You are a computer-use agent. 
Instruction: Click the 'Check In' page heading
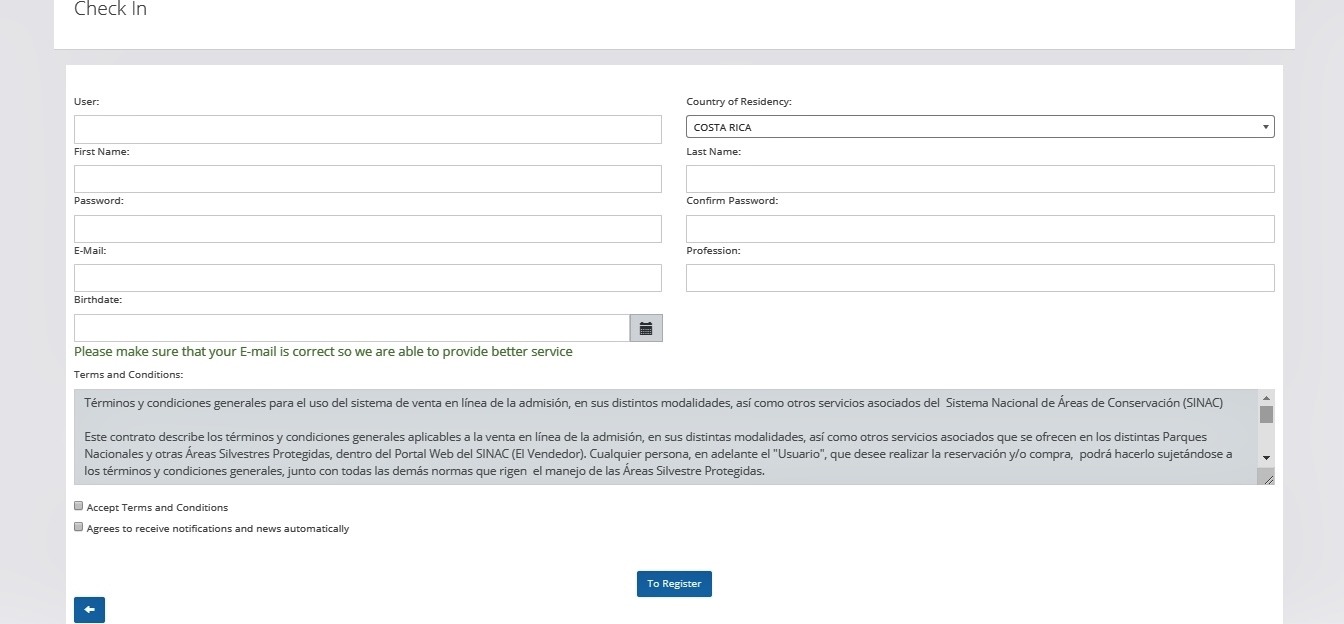110,9
